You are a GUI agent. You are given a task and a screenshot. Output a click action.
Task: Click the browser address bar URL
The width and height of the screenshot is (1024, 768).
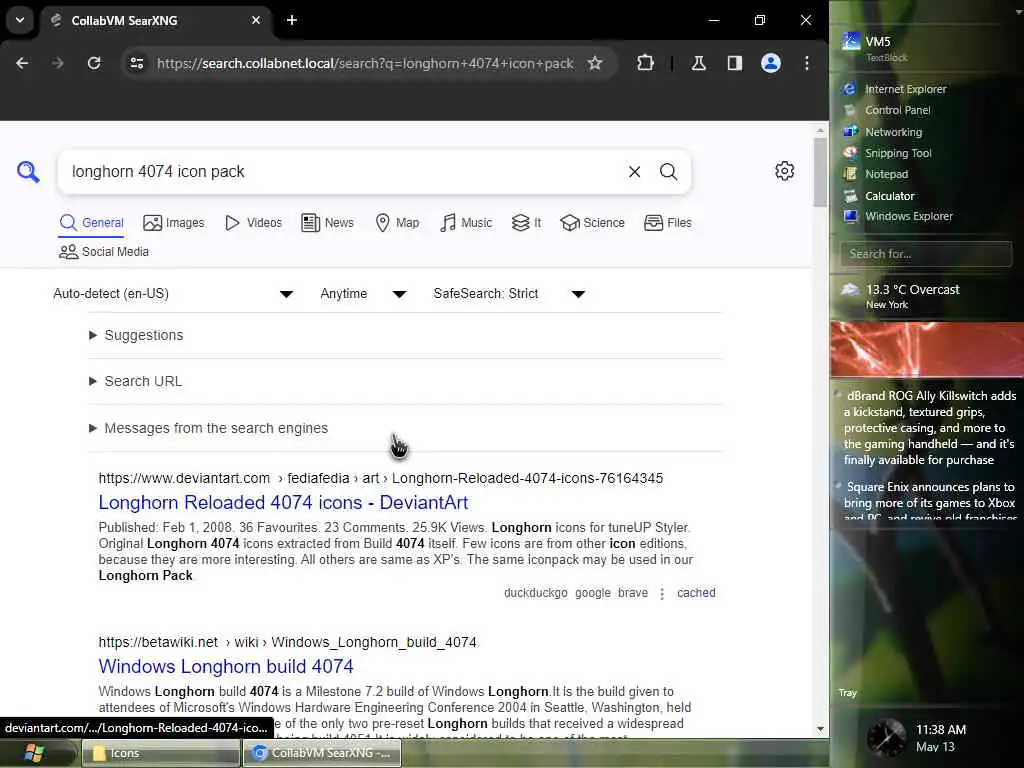click(365, 63)
